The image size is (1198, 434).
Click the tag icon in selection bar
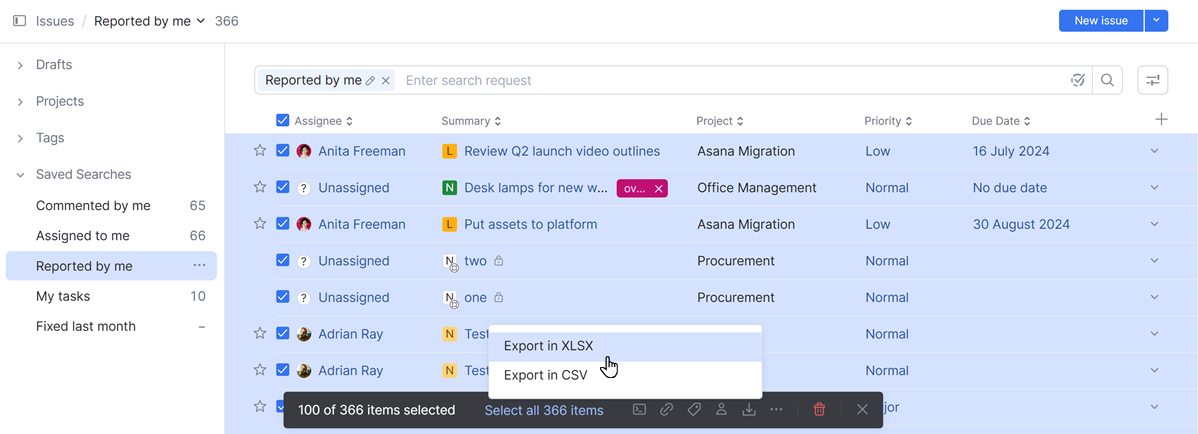(694, 410)
